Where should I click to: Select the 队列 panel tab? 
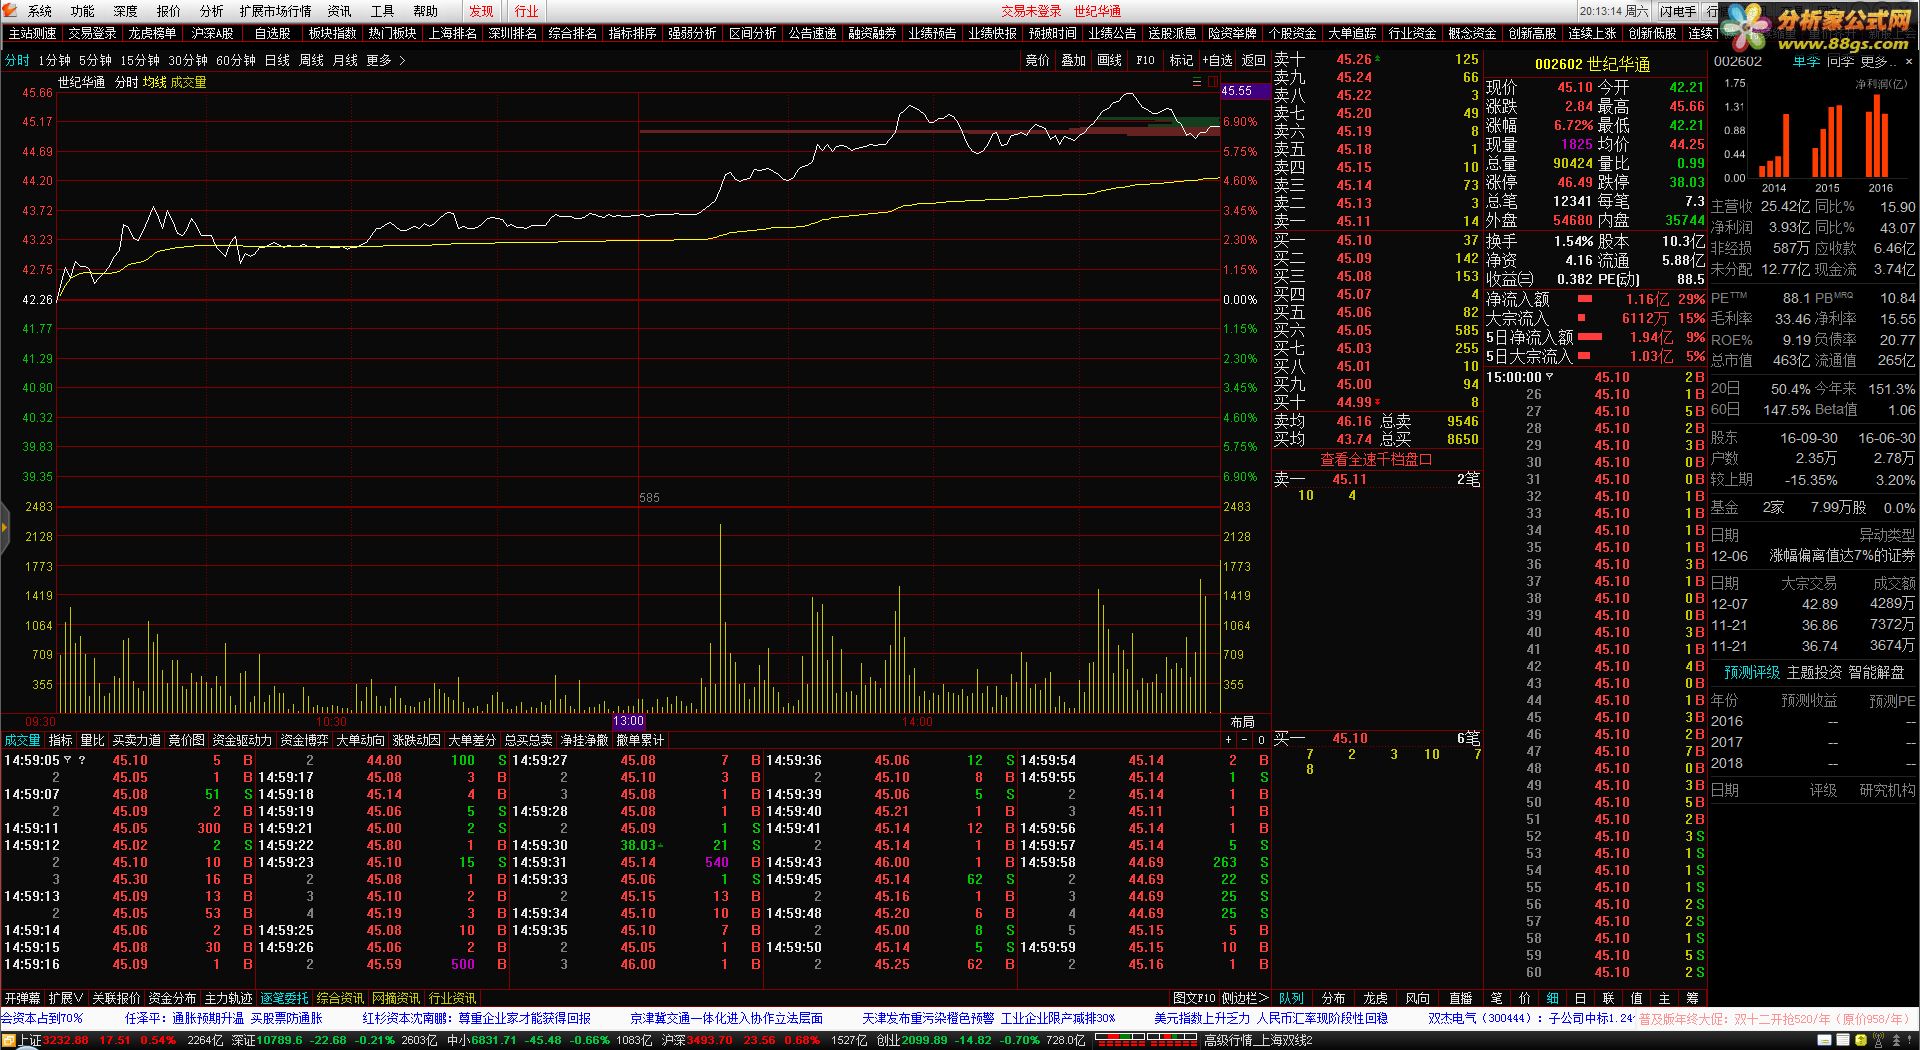(1291, 998)
